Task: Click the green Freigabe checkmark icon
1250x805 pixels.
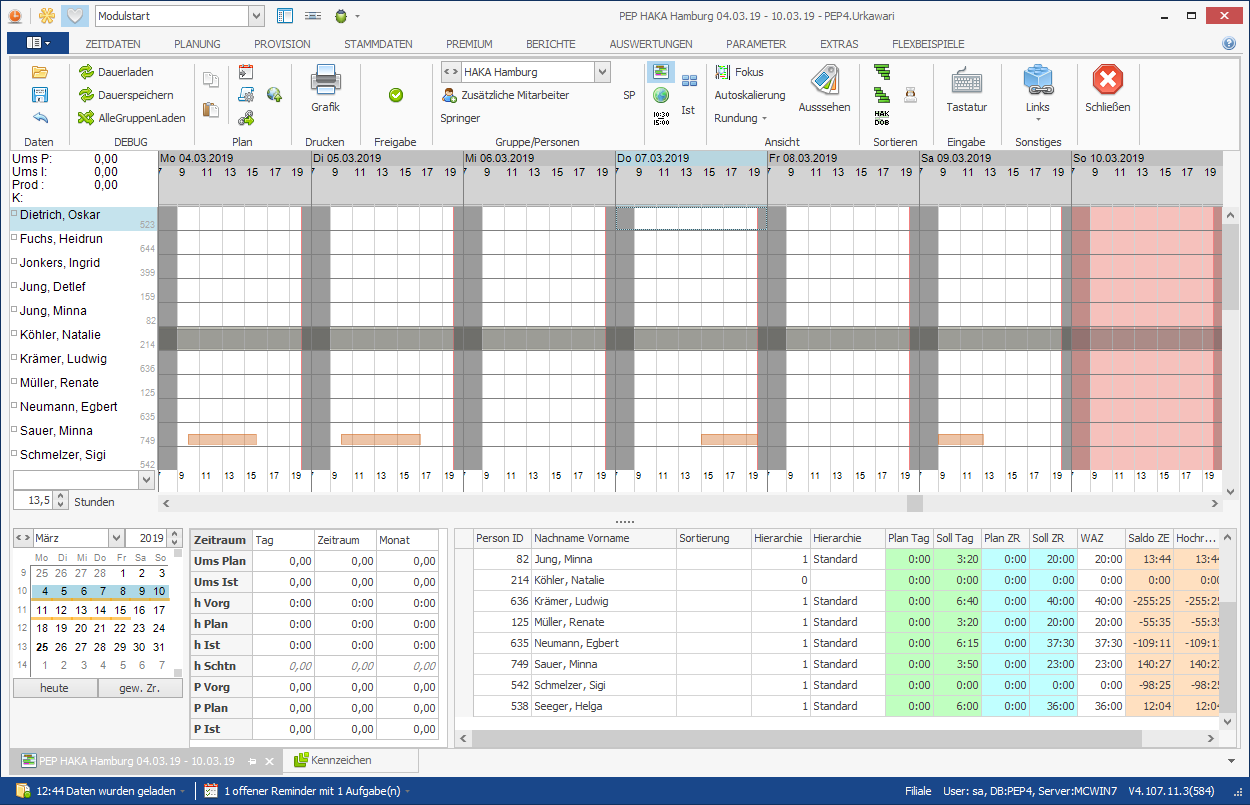Action: [395, 95]
